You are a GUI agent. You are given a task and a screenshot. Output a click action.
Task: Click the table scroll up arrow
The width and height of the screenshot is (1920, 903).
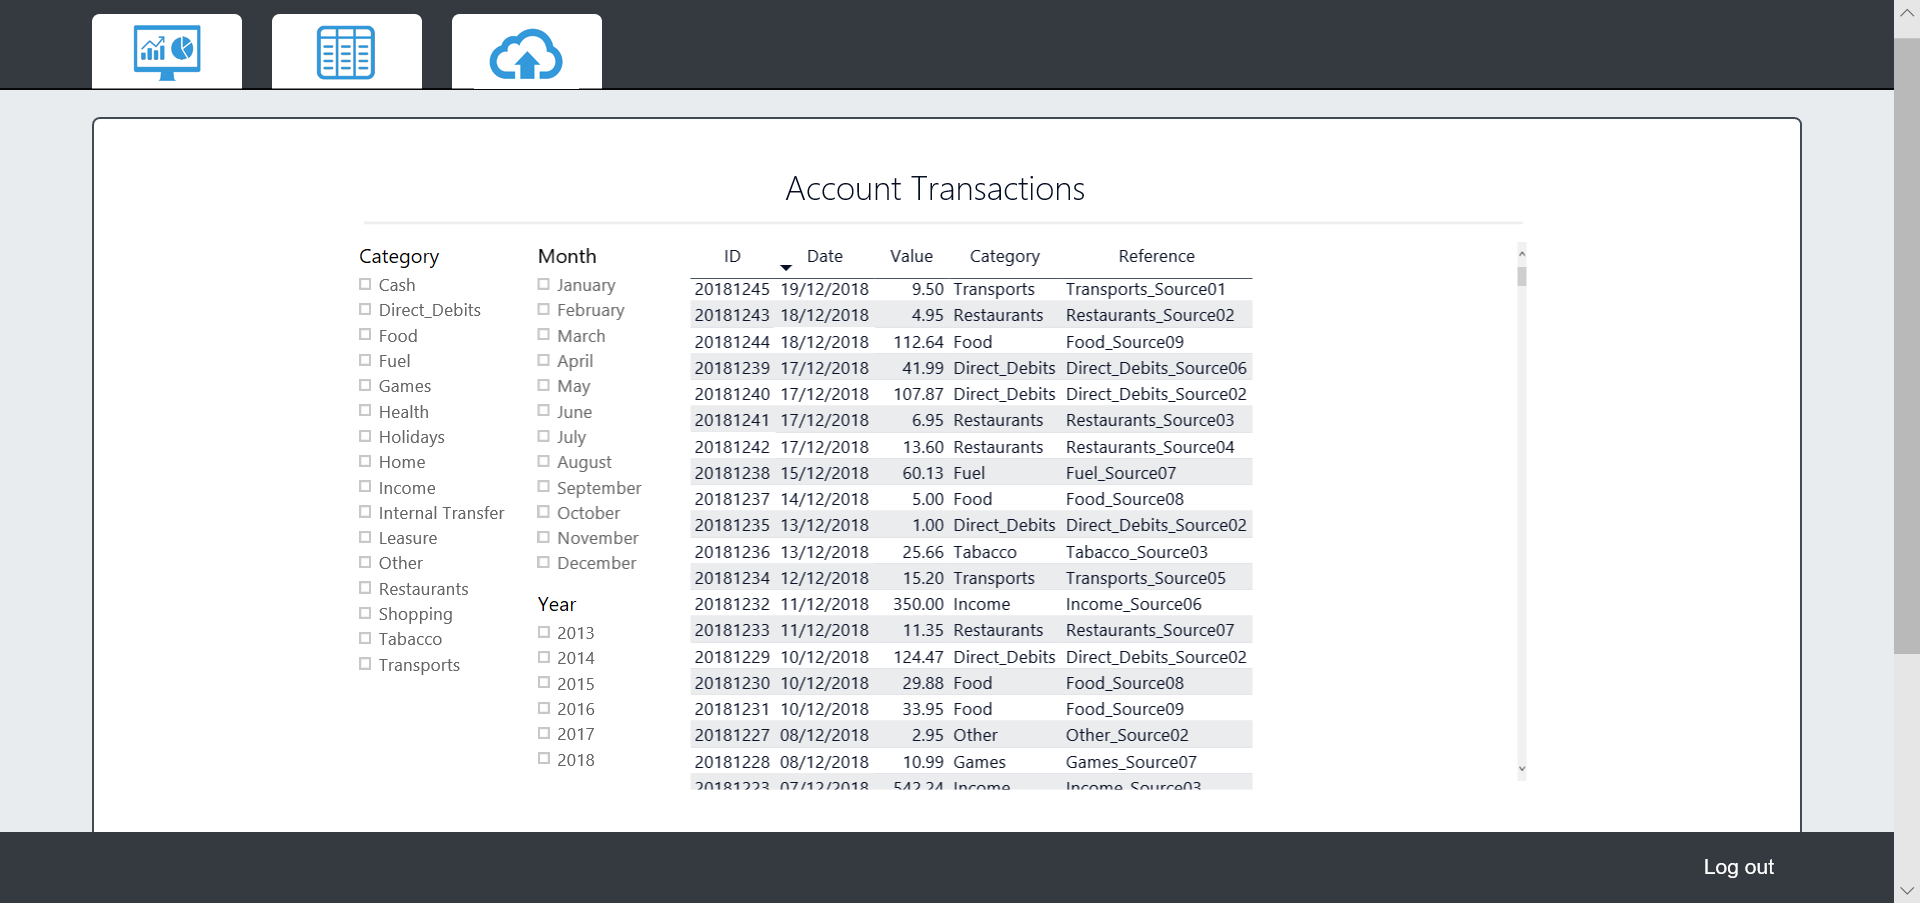(1522, 254)
